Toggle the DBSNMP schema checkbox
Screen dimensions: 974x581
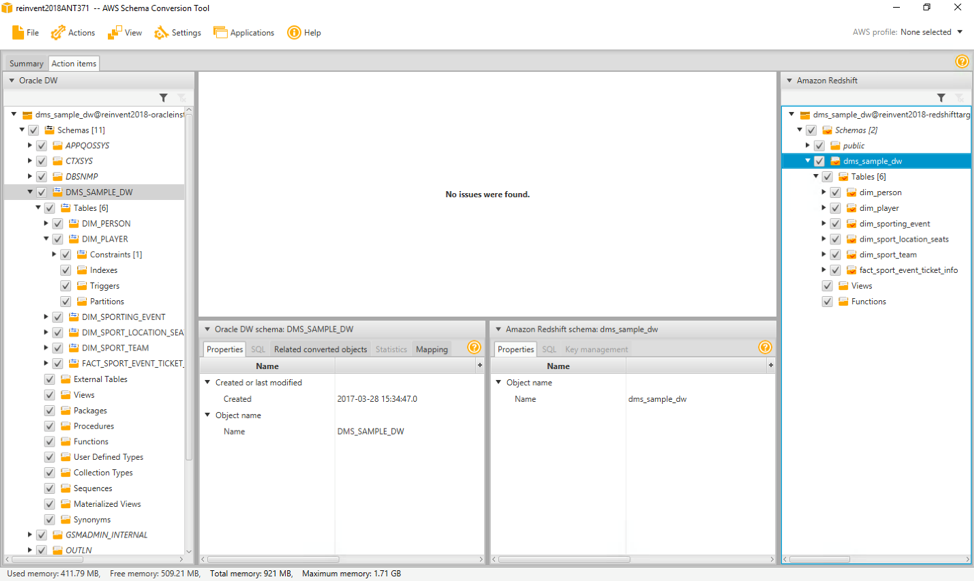42,176
